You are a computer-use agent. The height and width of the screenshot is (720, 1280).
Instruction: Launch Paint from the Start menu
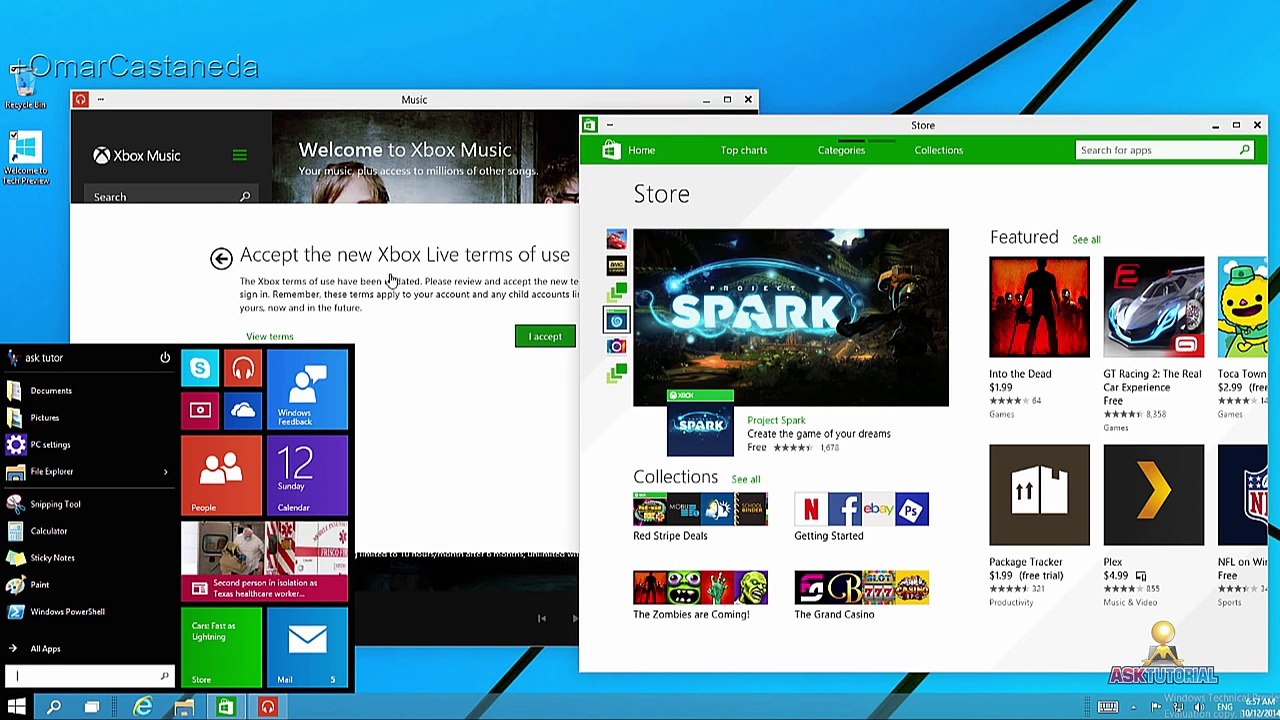[x=88, y=585]
